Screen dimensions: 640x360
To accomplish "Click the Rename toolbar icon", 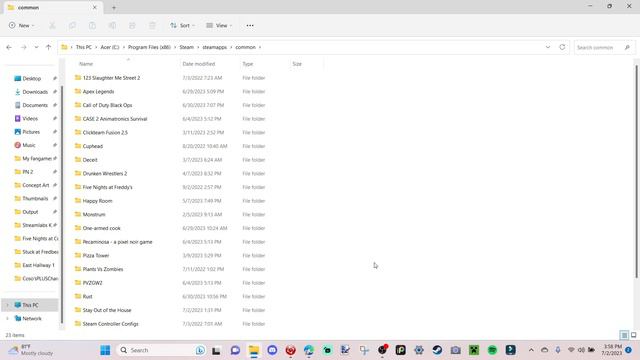I will [x=112, y=26].
